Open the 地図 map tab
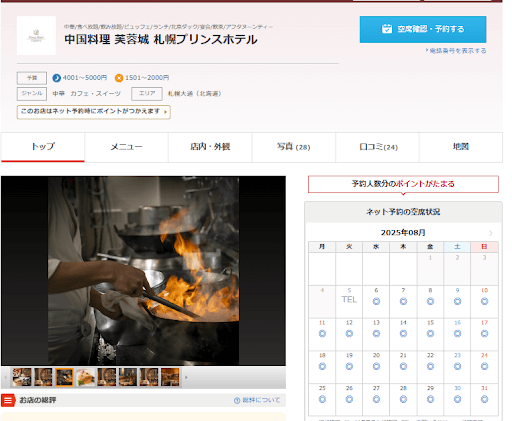This screenshot has height=421, width=512. (461, 147)
